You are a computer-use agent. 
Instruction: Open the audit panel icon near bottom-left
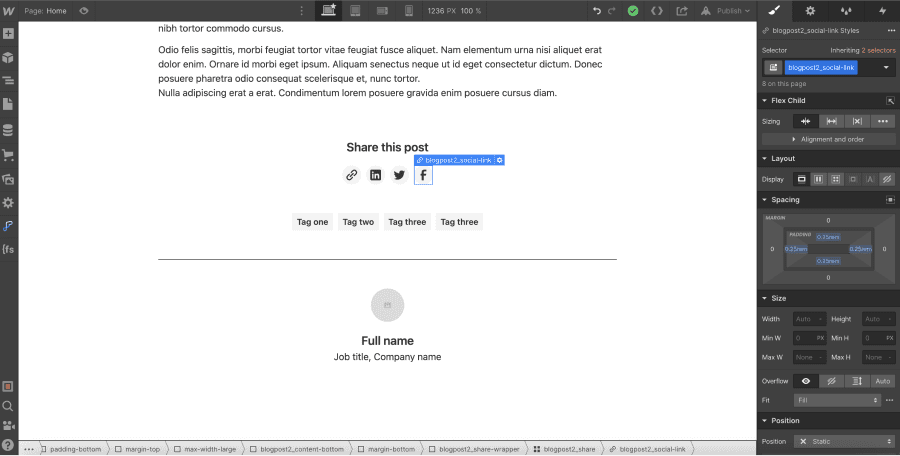(x=8, y=387)
